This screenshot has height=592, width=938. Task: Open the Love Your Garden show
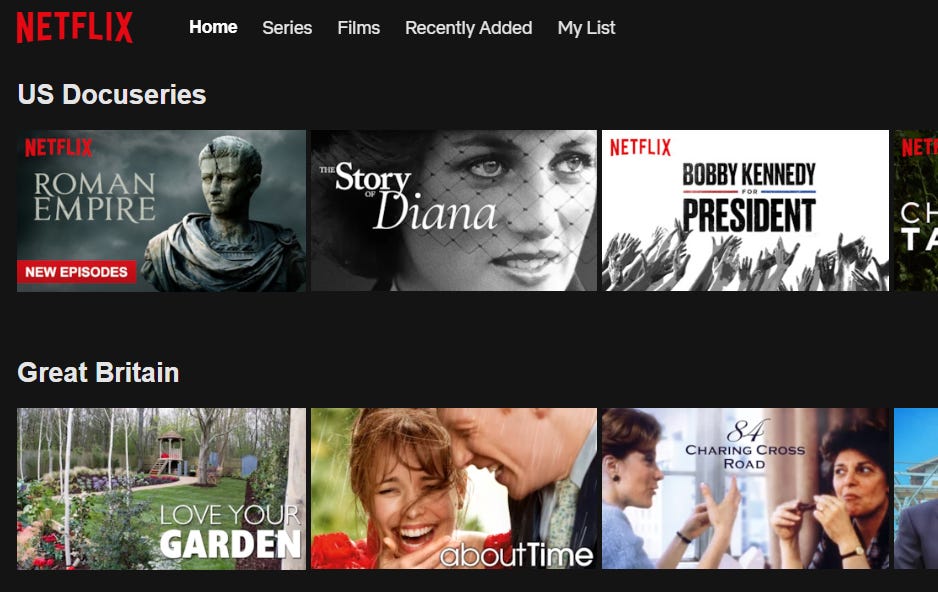(161, 489)
